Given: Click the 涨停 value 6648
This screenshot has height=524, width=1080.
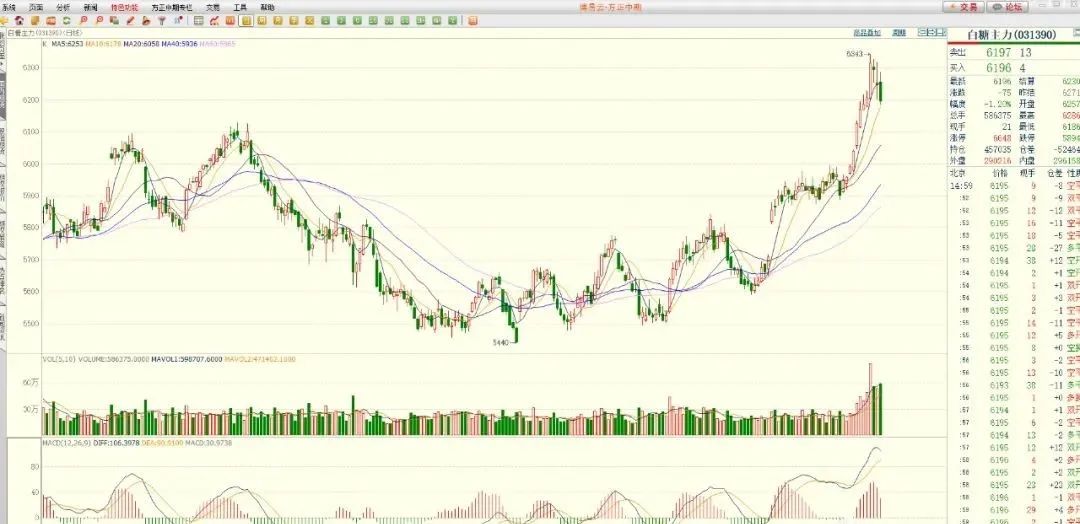Looking at the screenshot, I should coord(1002,138).
